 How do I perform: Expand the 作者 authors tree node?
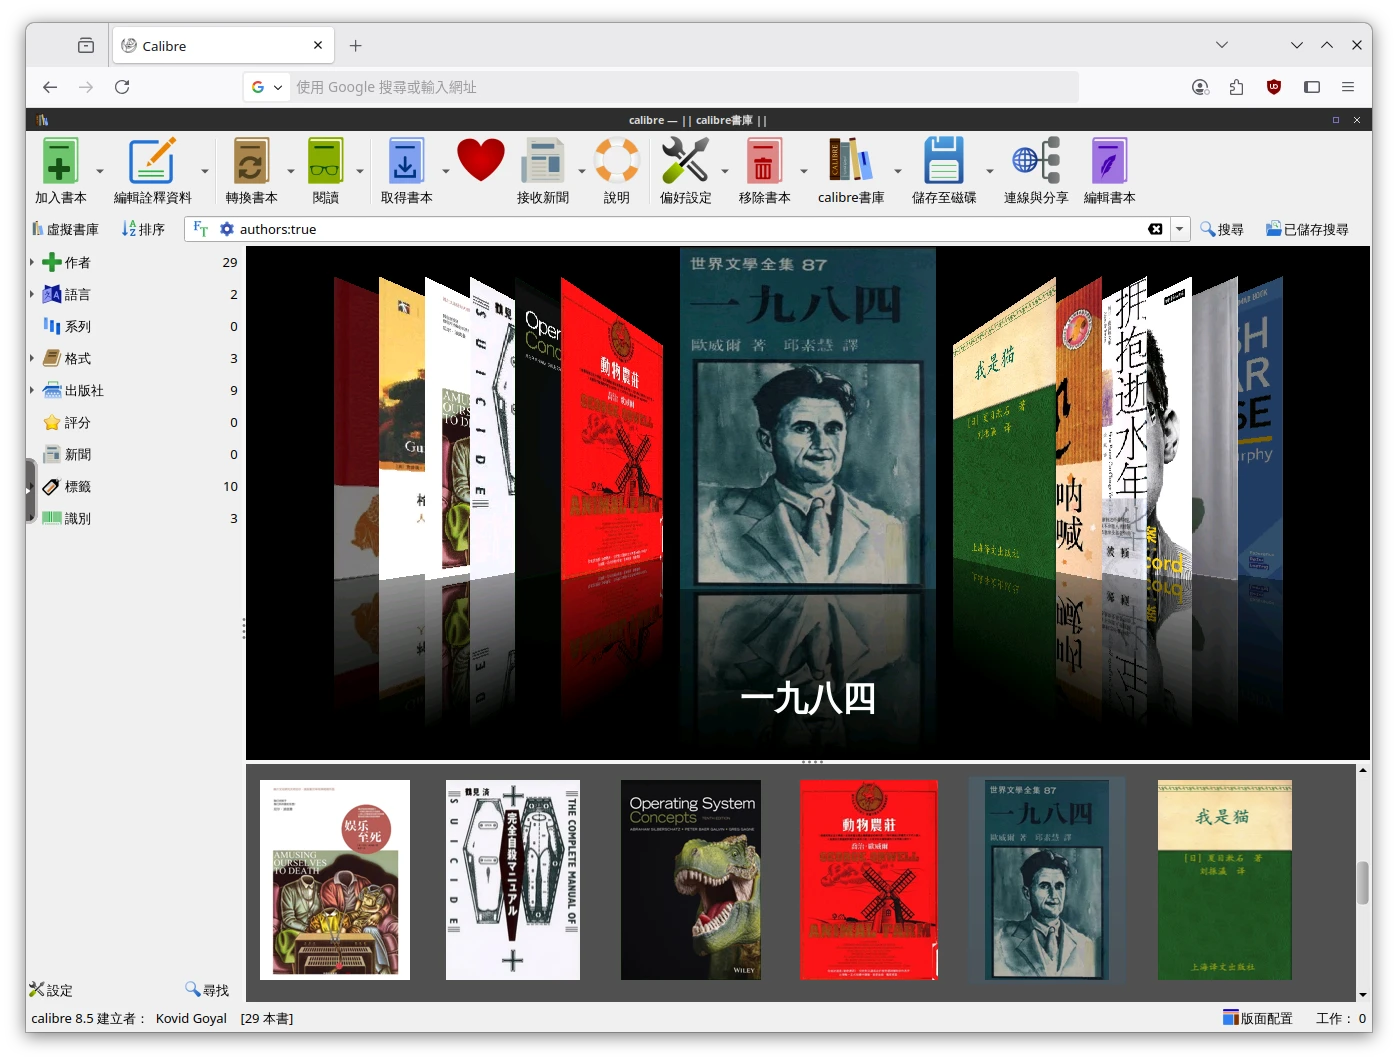click(32, 262)
